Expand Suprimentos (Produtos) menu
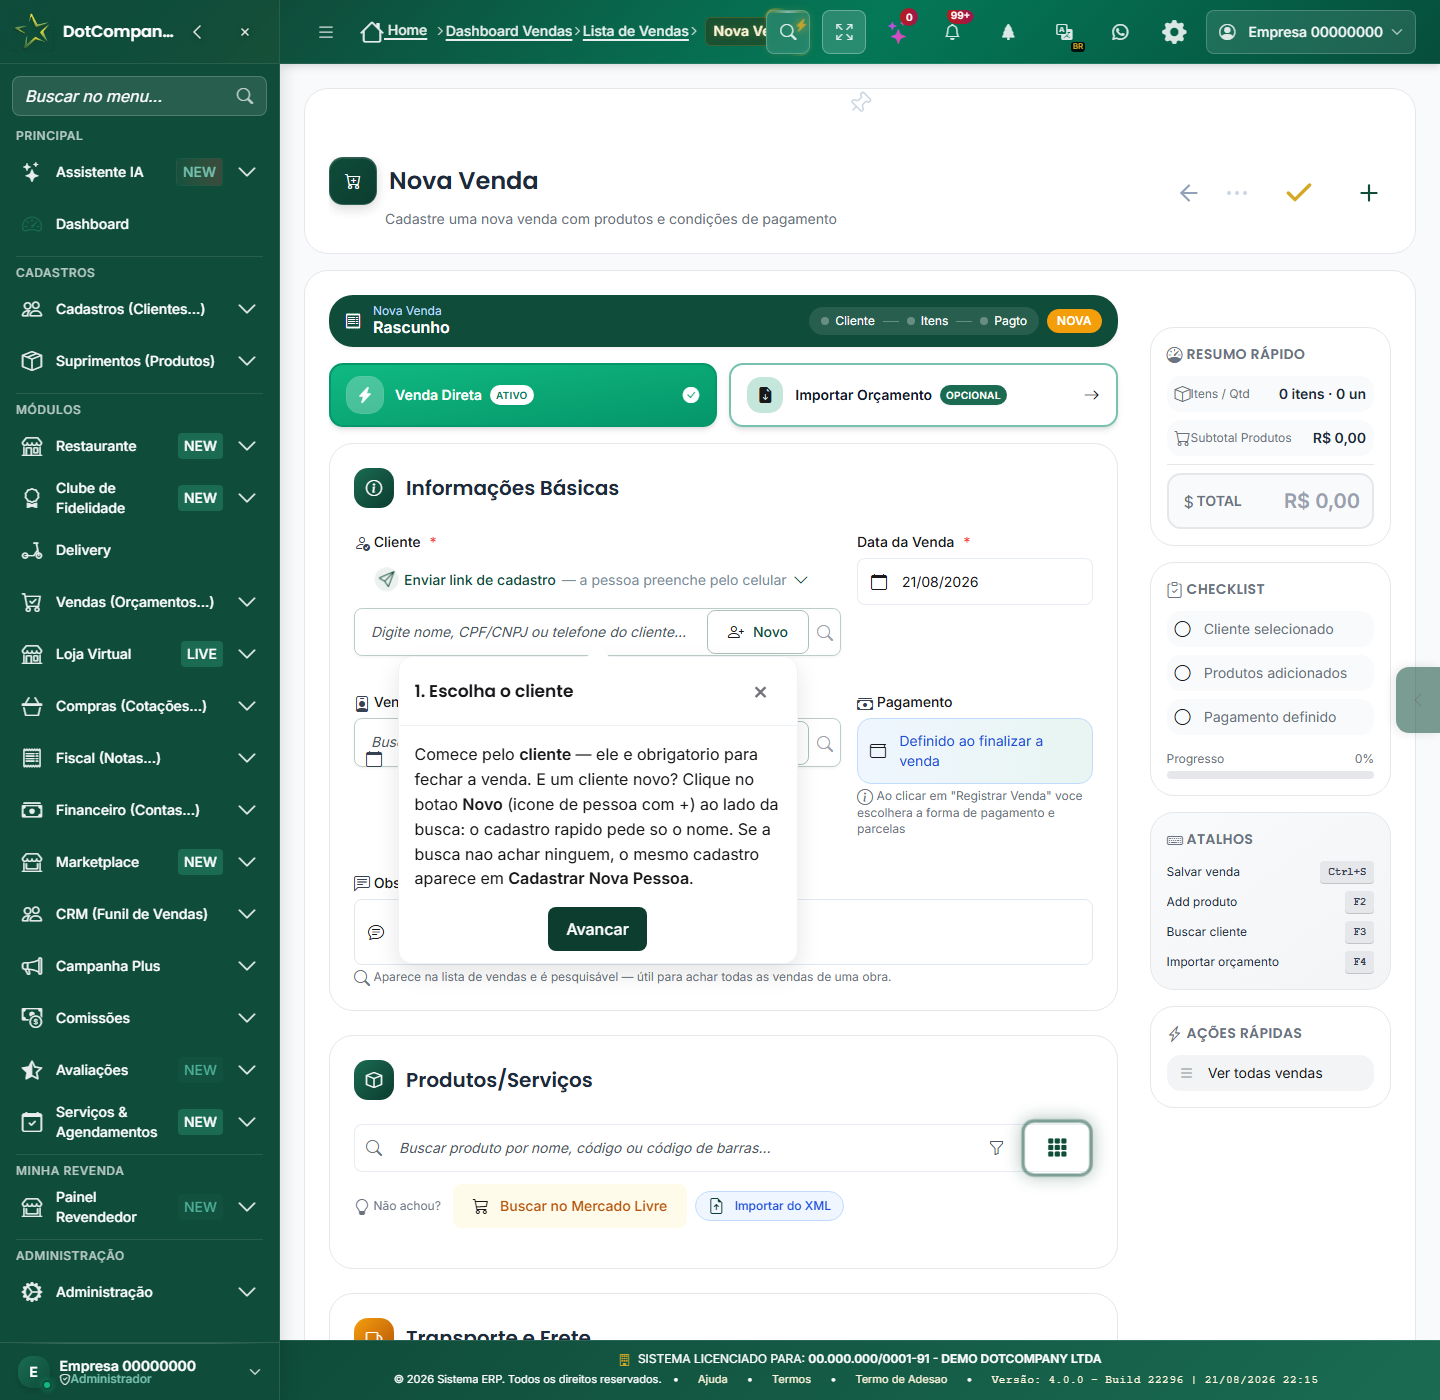Viewport: 1440px width, 1400px height. (247, 361)
